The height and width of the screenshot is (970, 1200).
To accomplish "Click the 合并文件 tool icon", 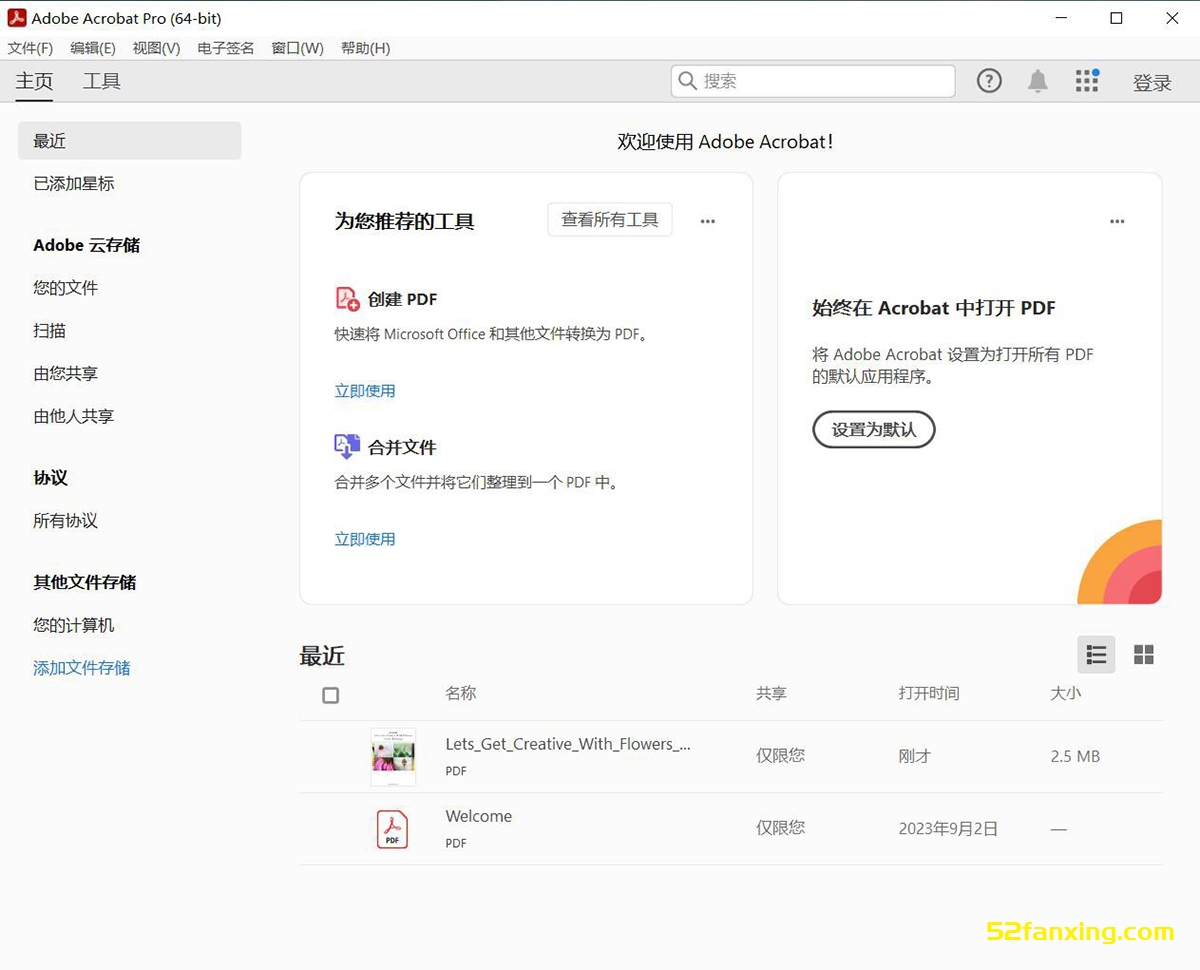I will pos(347,447).
